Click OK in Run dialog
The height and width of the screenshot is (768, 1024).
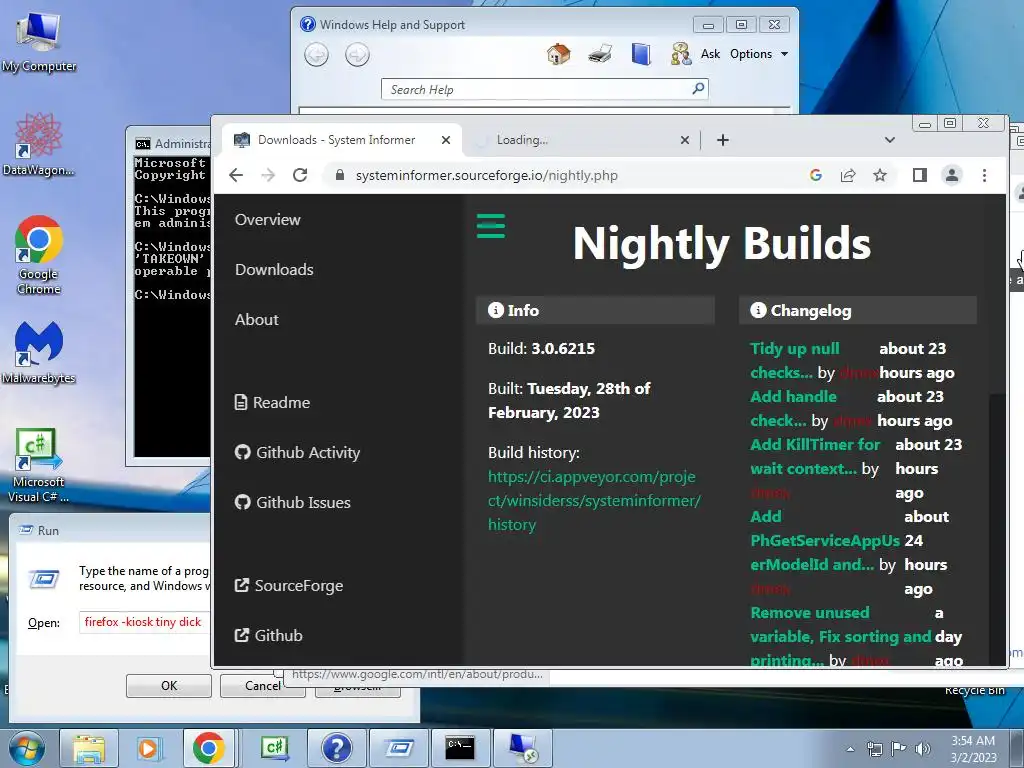point(168,686)
